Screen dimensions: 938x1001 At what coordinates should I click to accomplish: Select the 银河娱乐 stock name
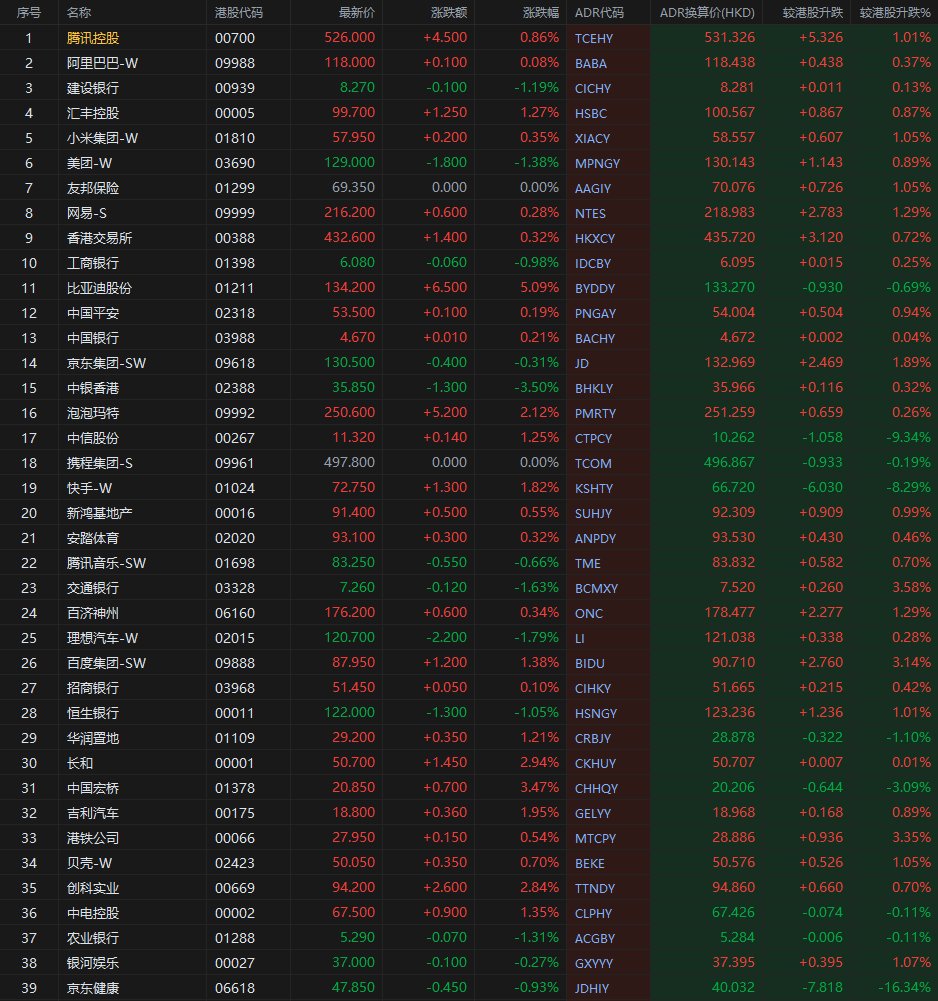[x=93, y=963]
